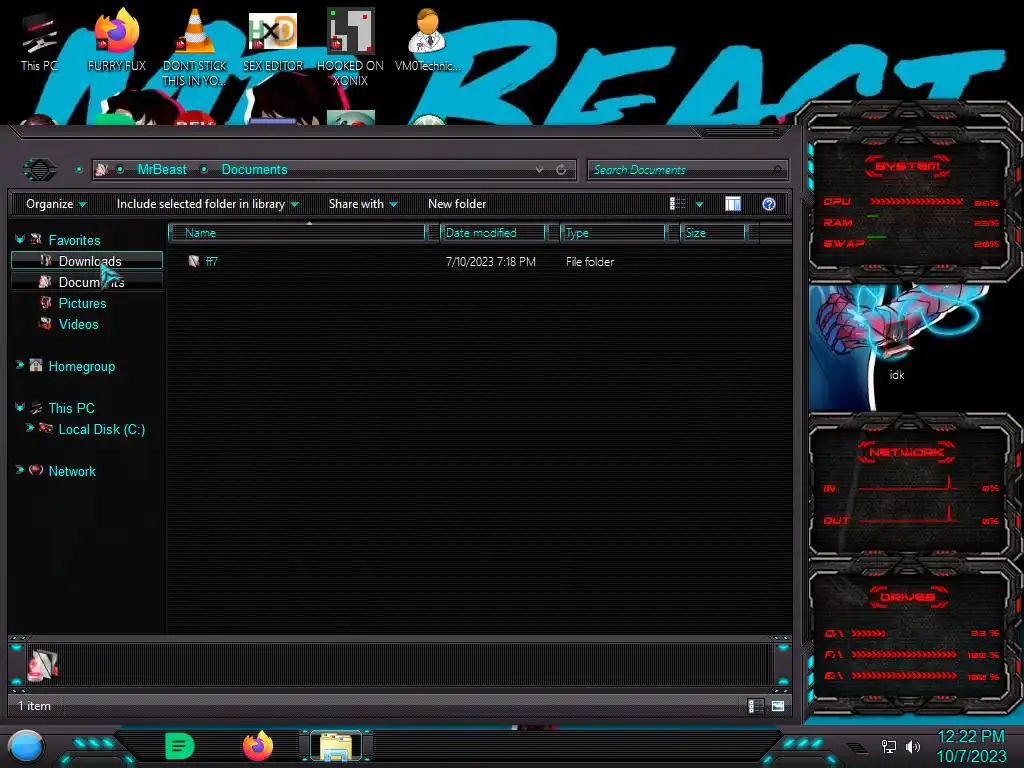Refresh the Documents folder view
Screen dimensions: 1024x768
tap(561, 170)
